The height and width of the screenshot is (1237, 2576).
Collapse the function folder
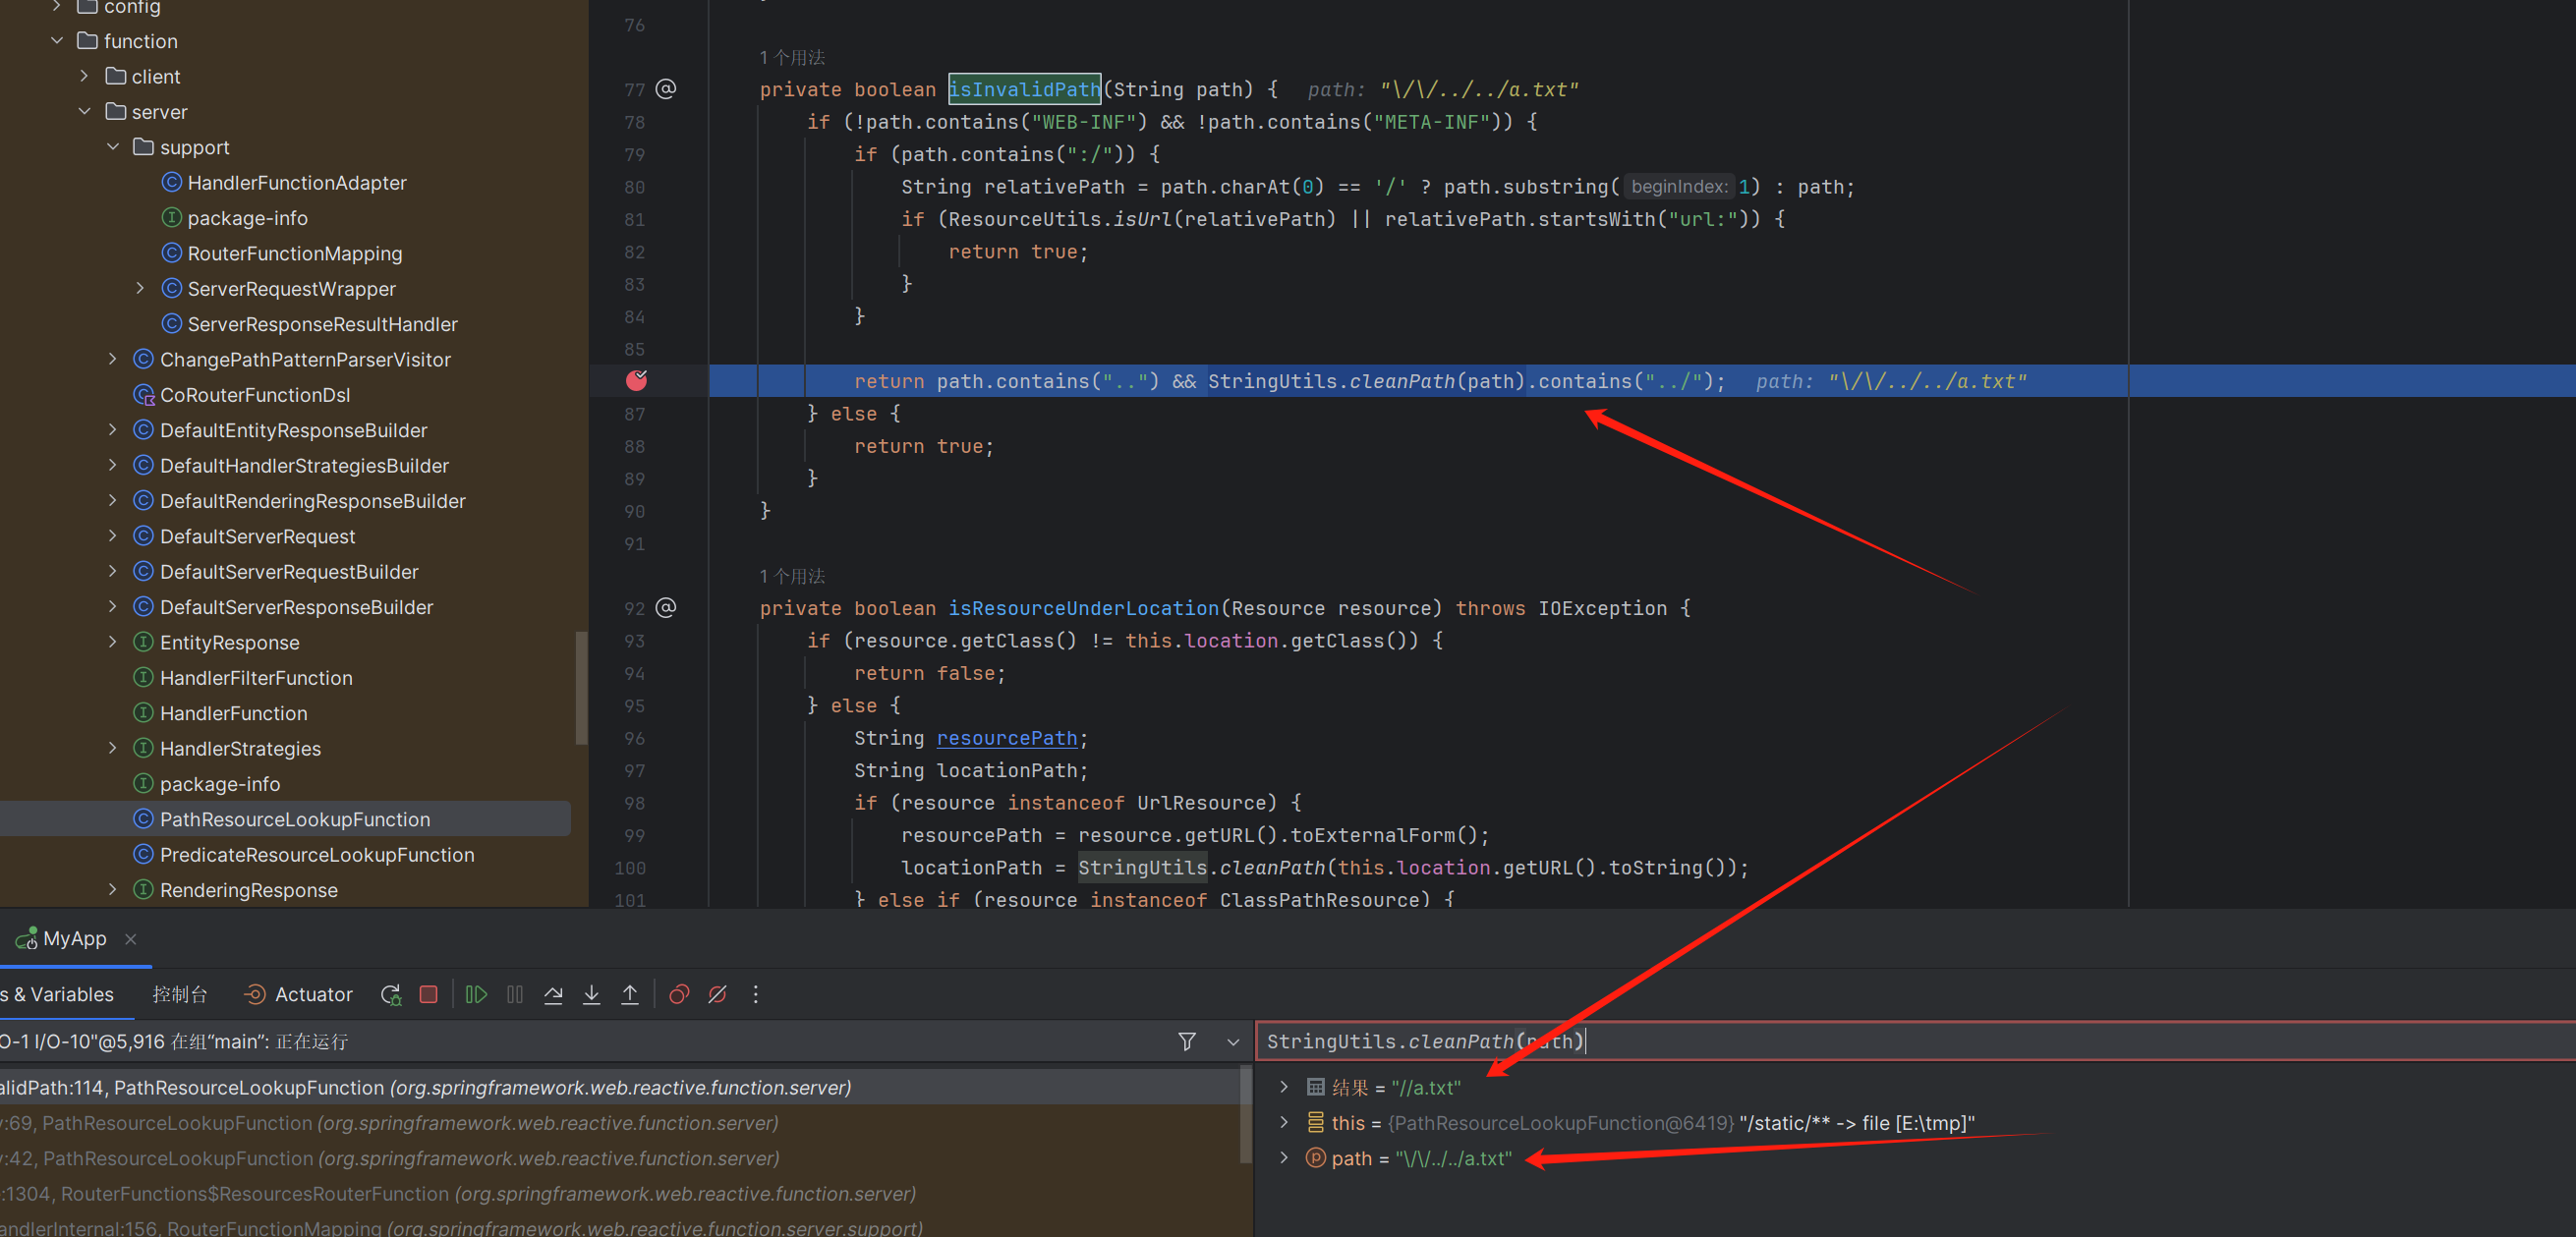(57, 41)
